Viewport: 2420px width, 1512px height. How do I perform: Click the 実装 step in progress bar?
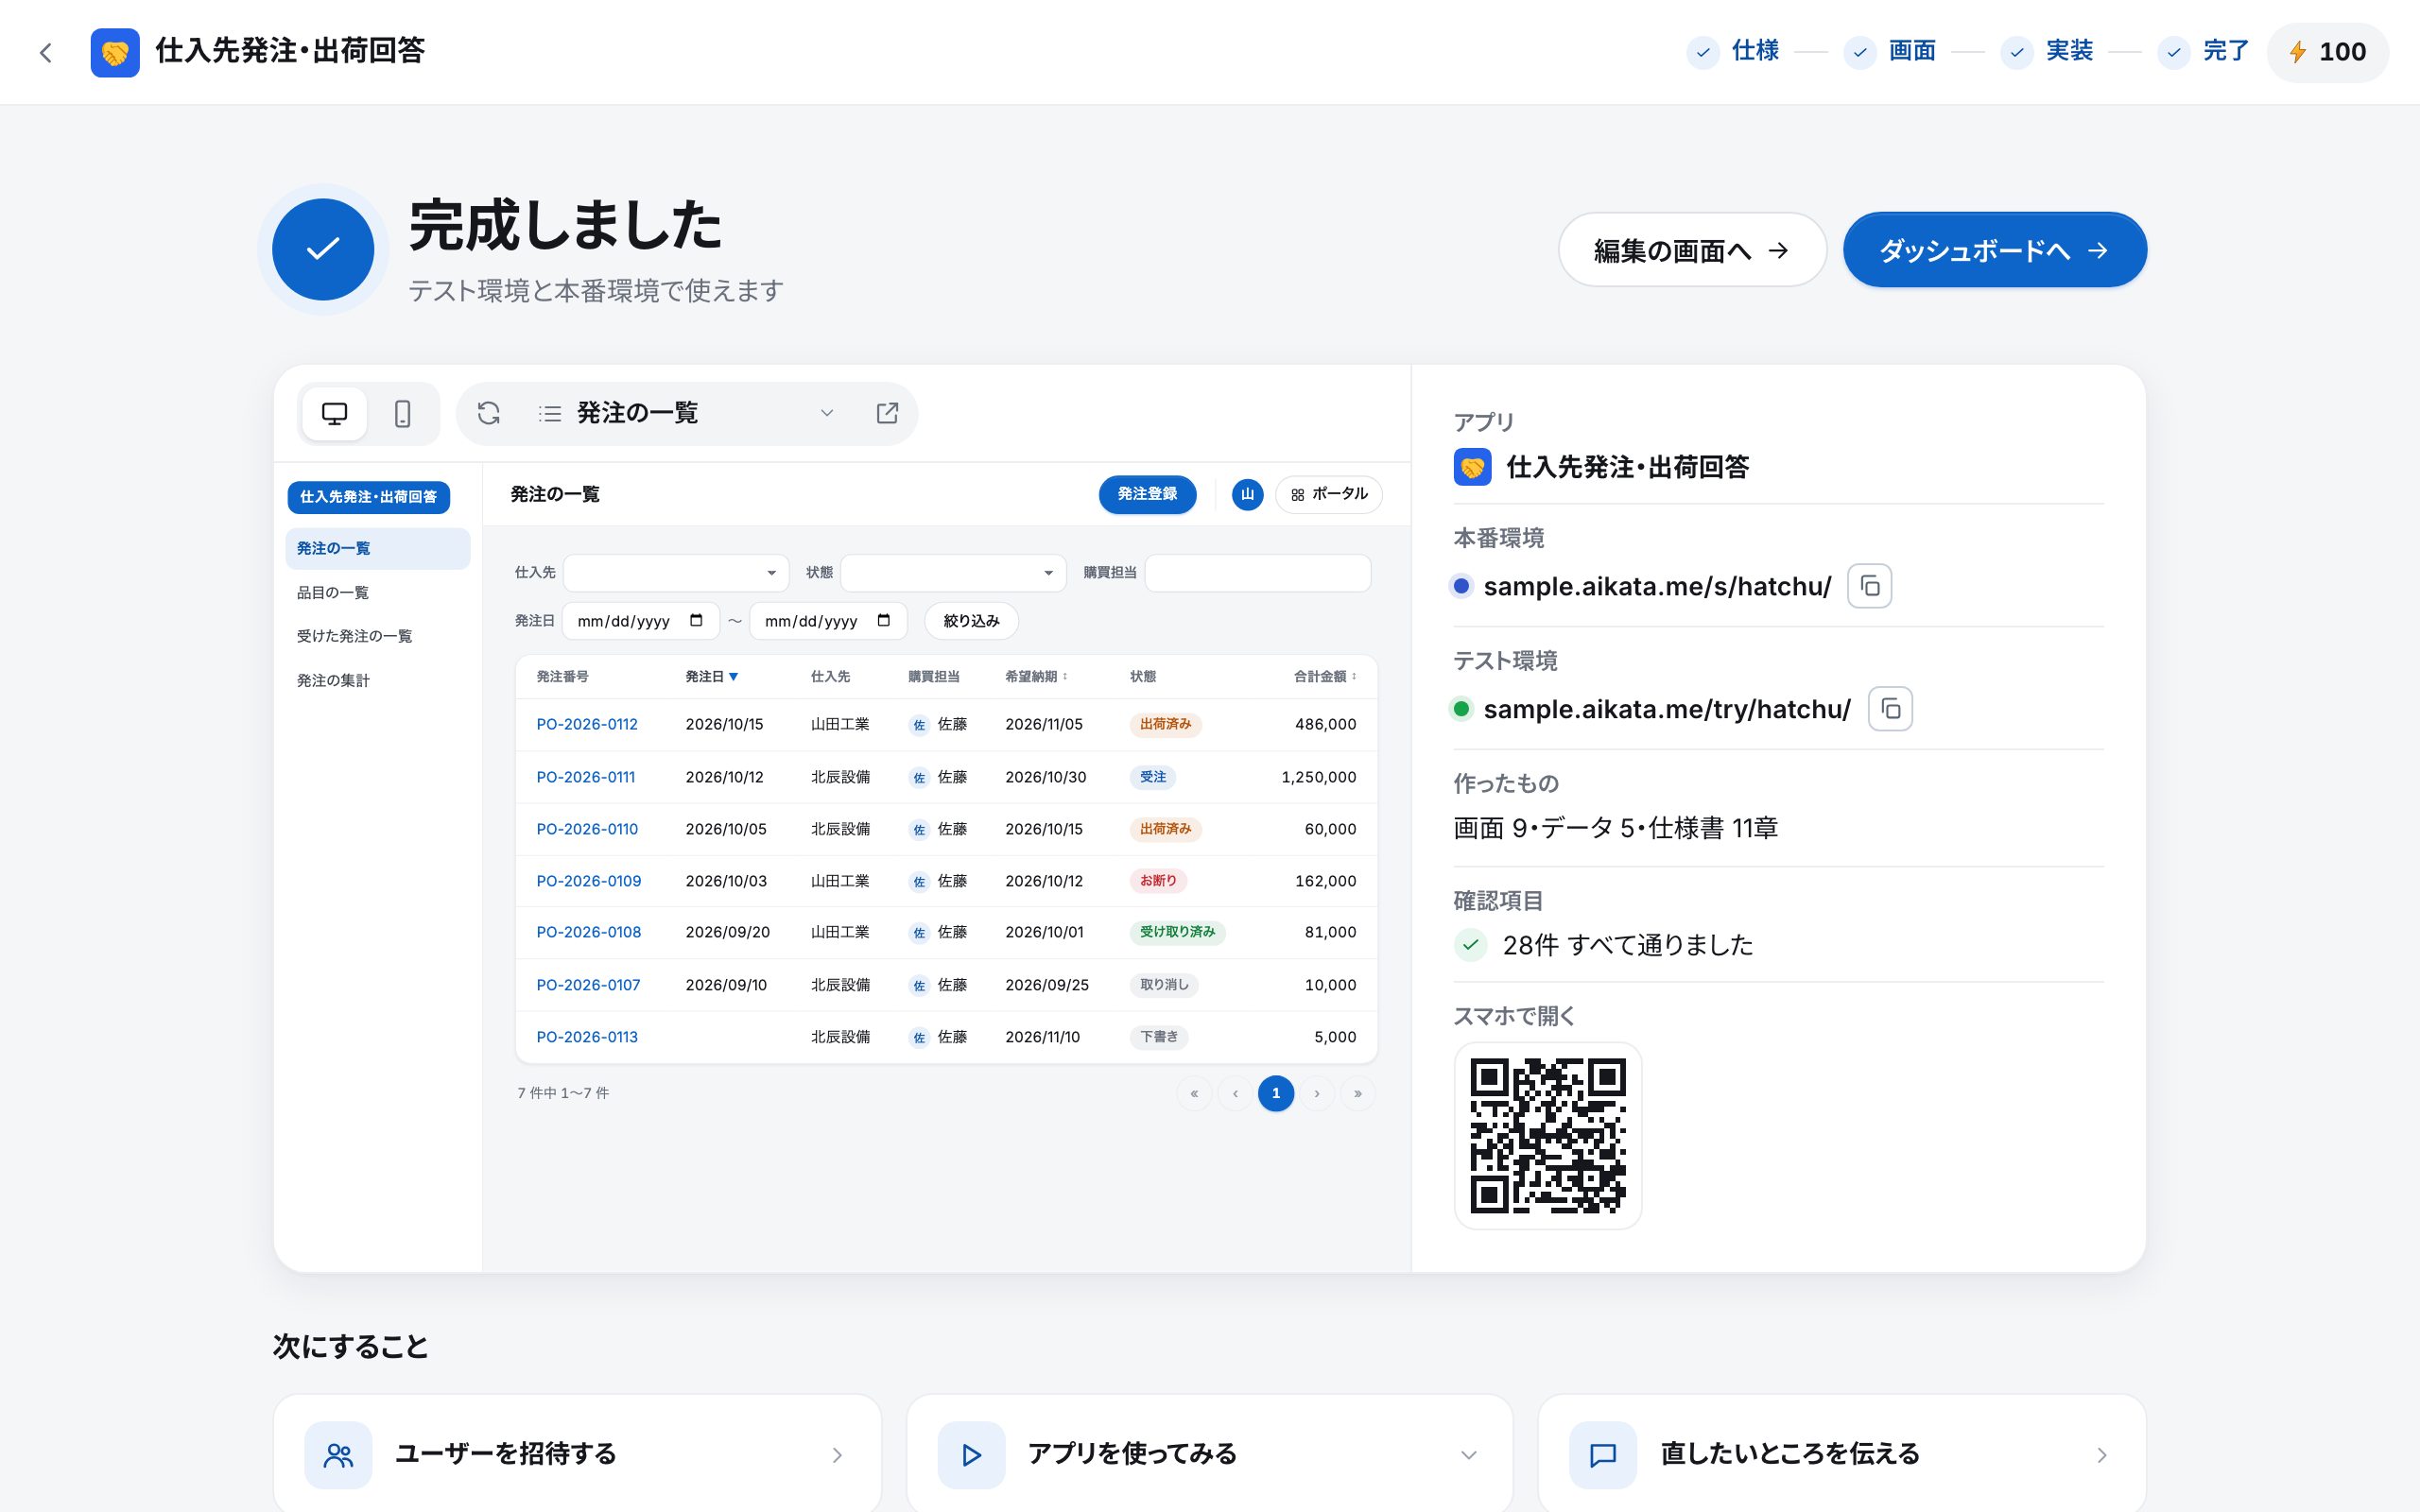2047,51
